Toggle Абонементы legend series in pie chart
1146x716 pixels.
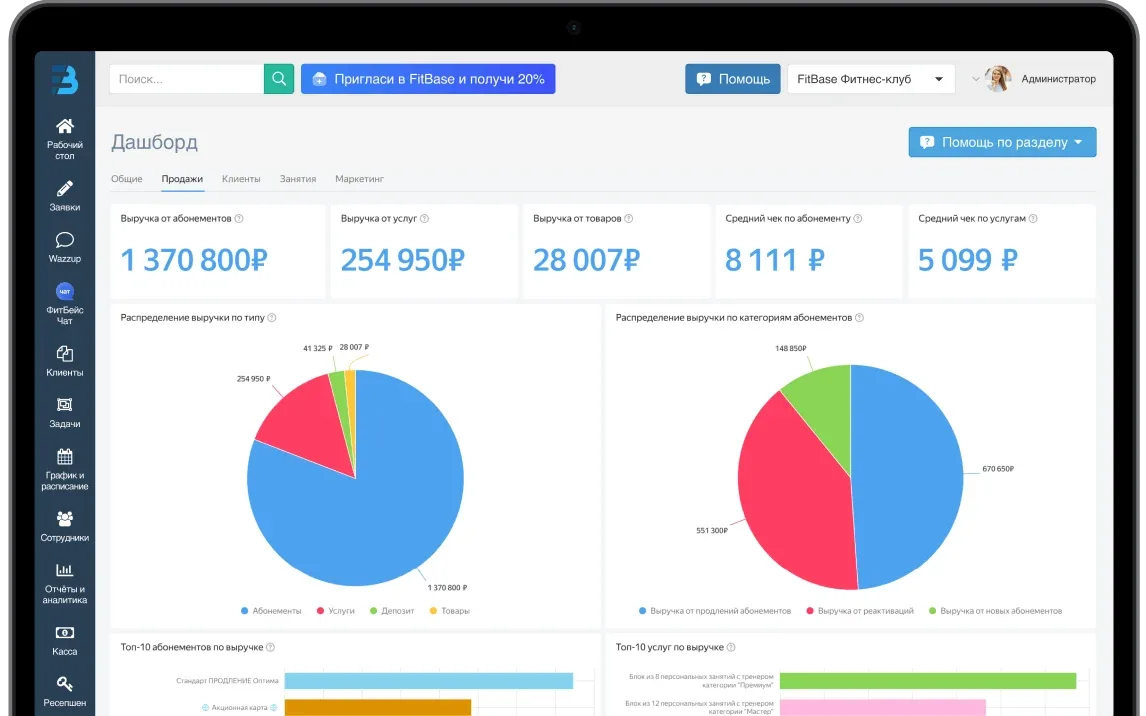271,611
